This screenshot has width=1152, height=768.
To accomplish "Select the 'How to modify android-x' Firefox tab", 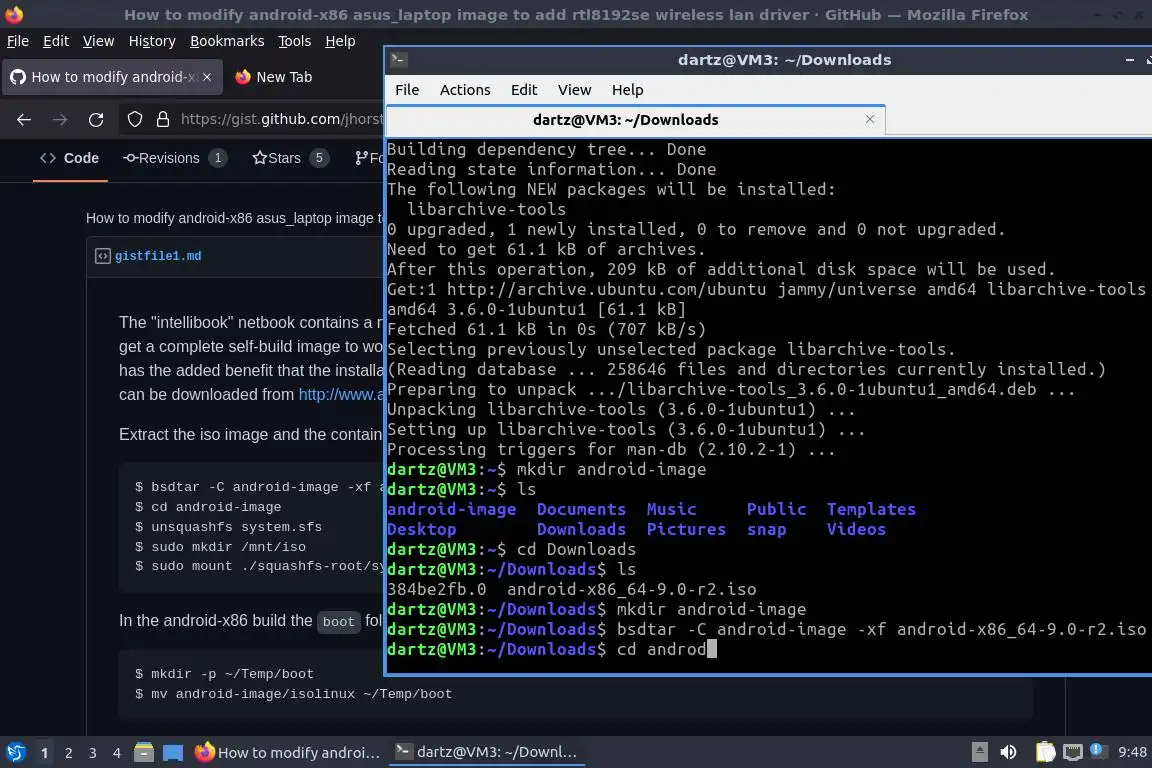I will click(112, 76).
